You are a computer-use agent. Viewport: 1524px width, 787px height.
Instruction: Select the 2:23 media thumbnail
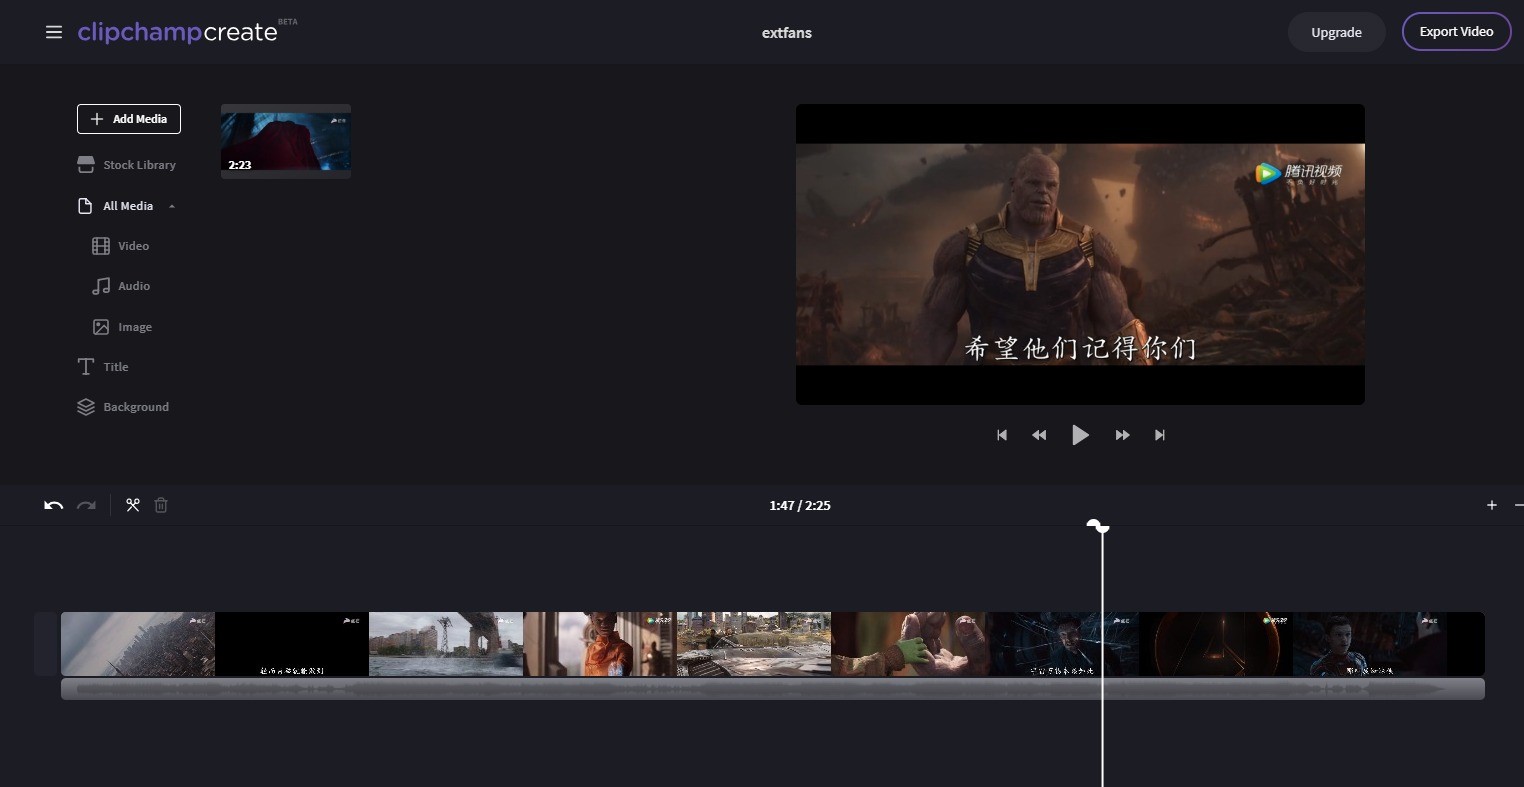(x=286, y=141)
